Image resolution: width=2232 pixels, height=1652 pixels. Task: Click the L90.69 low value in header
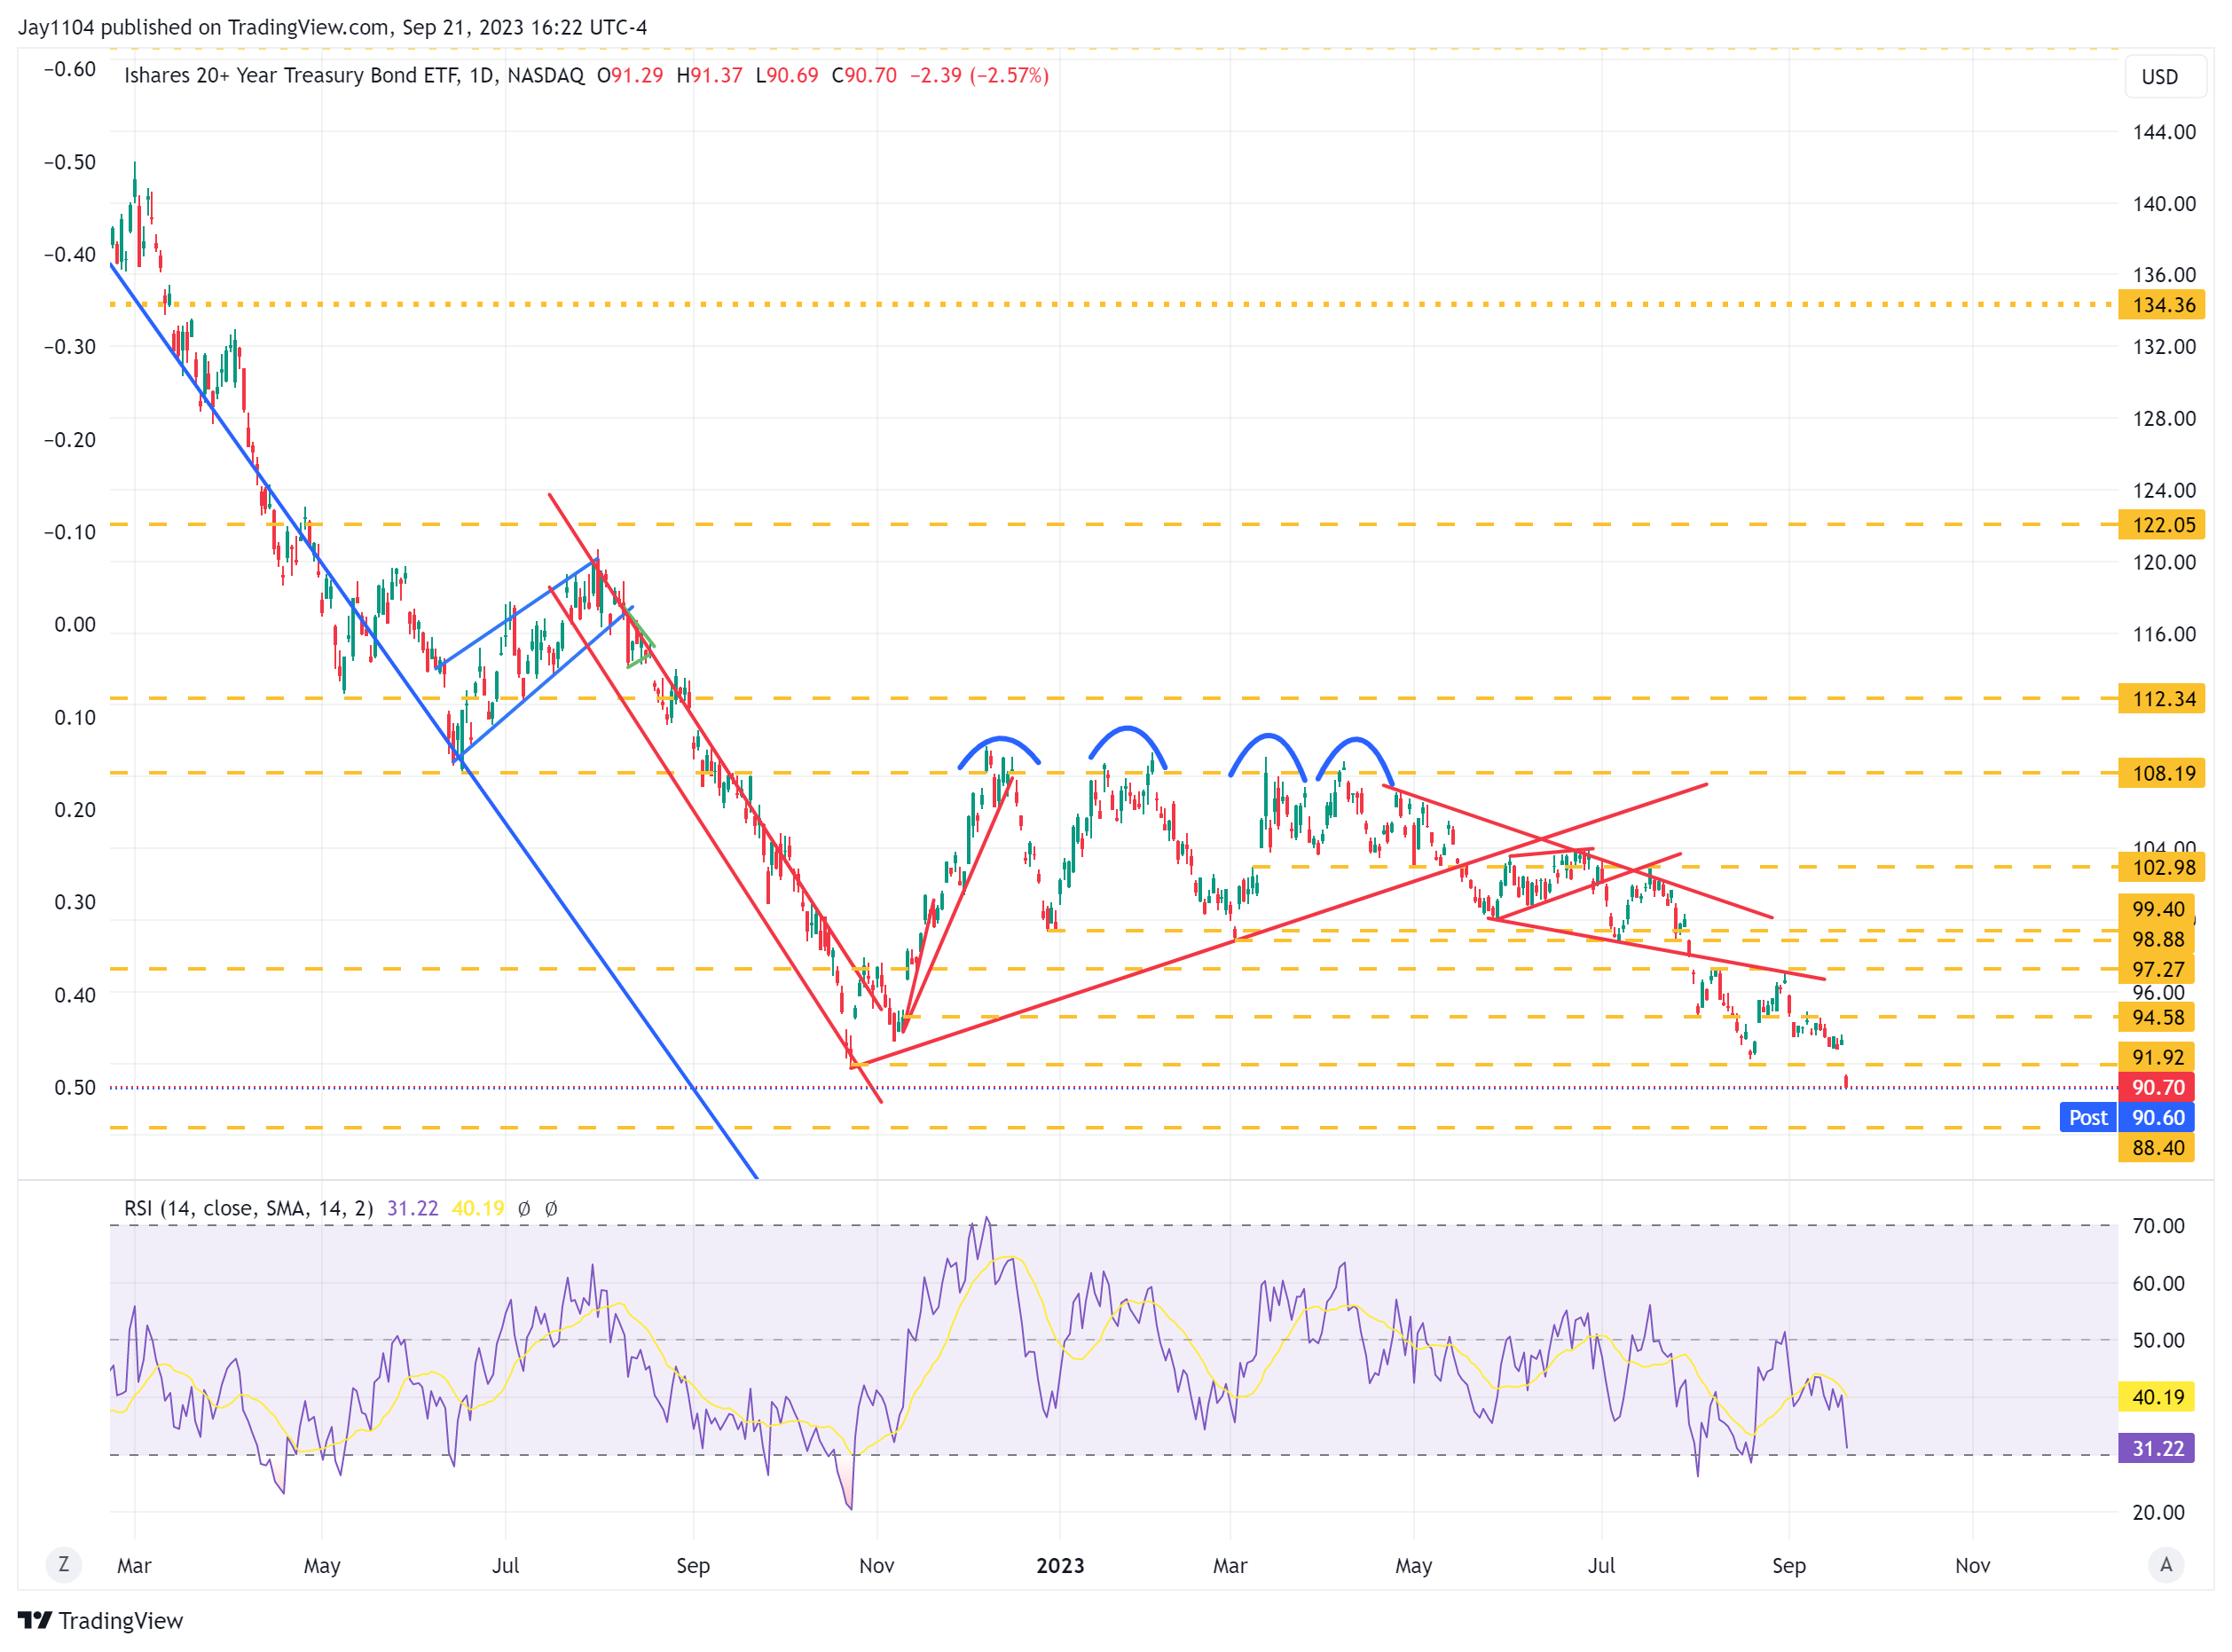click(x=787, y=76)
